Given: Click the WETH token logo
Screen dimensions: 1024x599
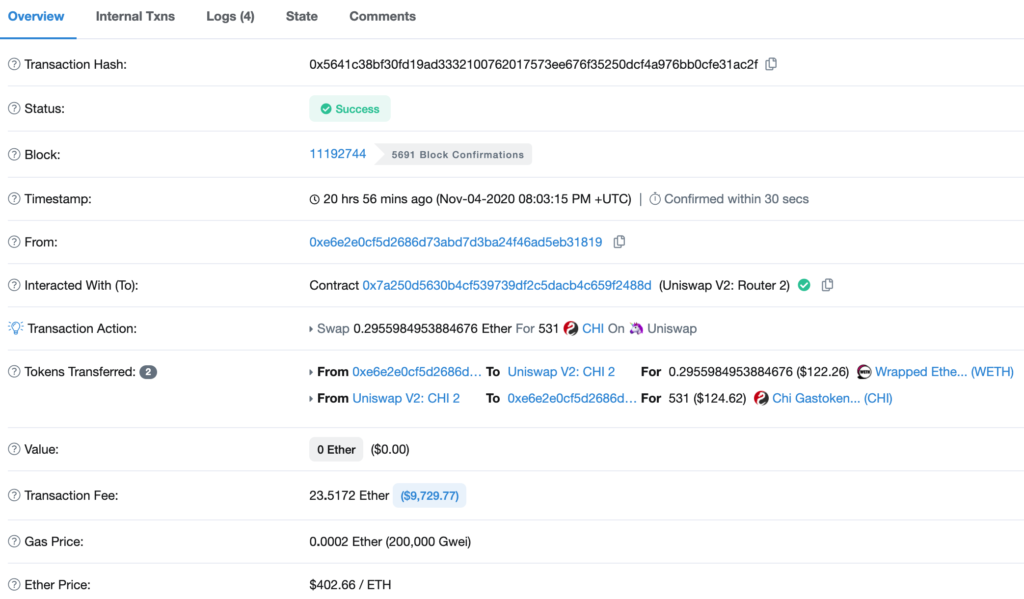Looking at the screenshot, I should pyautogui.click(x=864, y=372).
